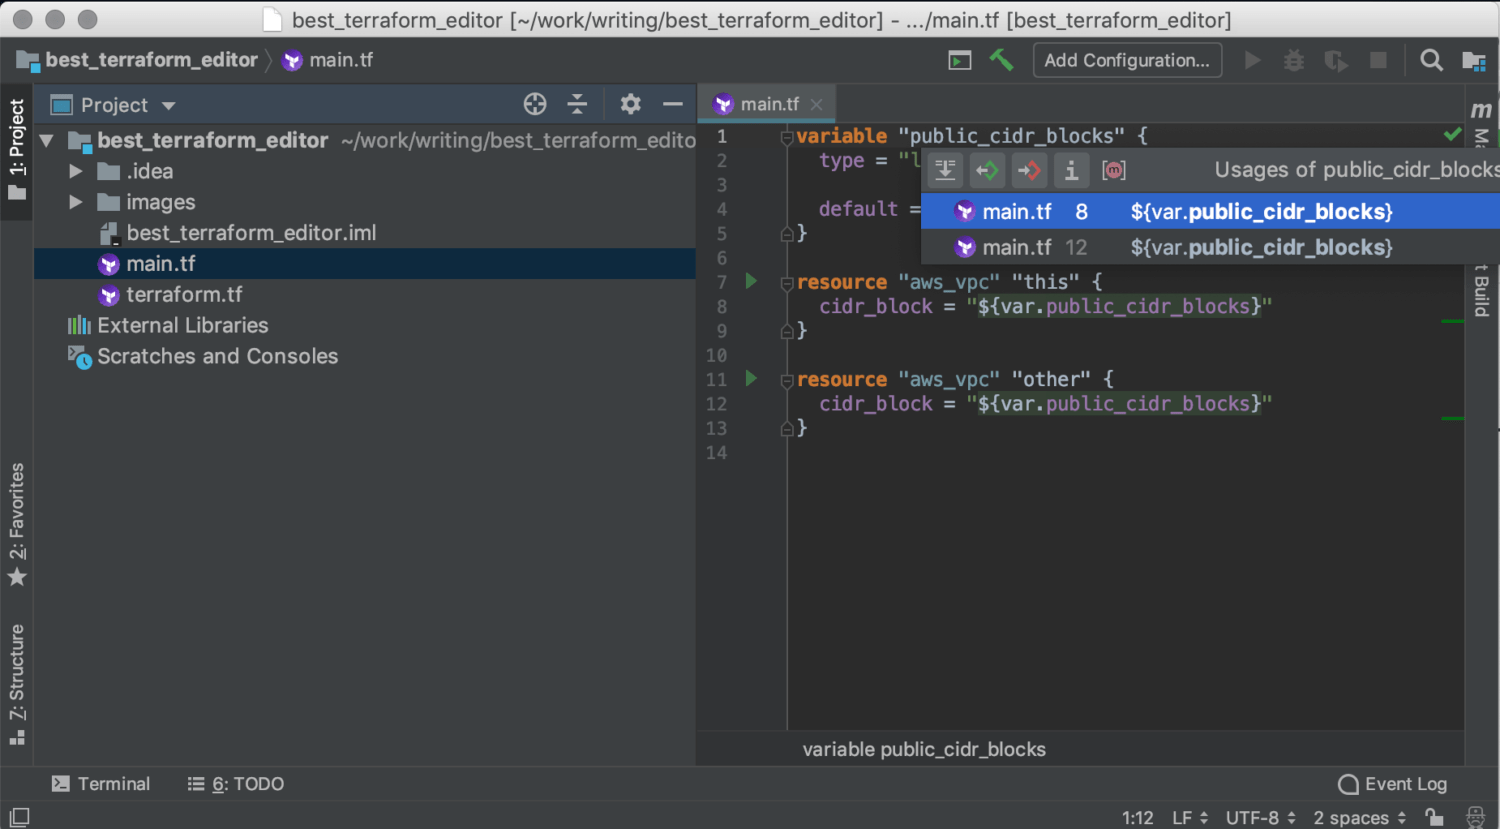Screen dimensions: 1500x829
Task: Open Search Everywhere magnifier icon
Action: pyautogui.click(x=1431, y=60)
